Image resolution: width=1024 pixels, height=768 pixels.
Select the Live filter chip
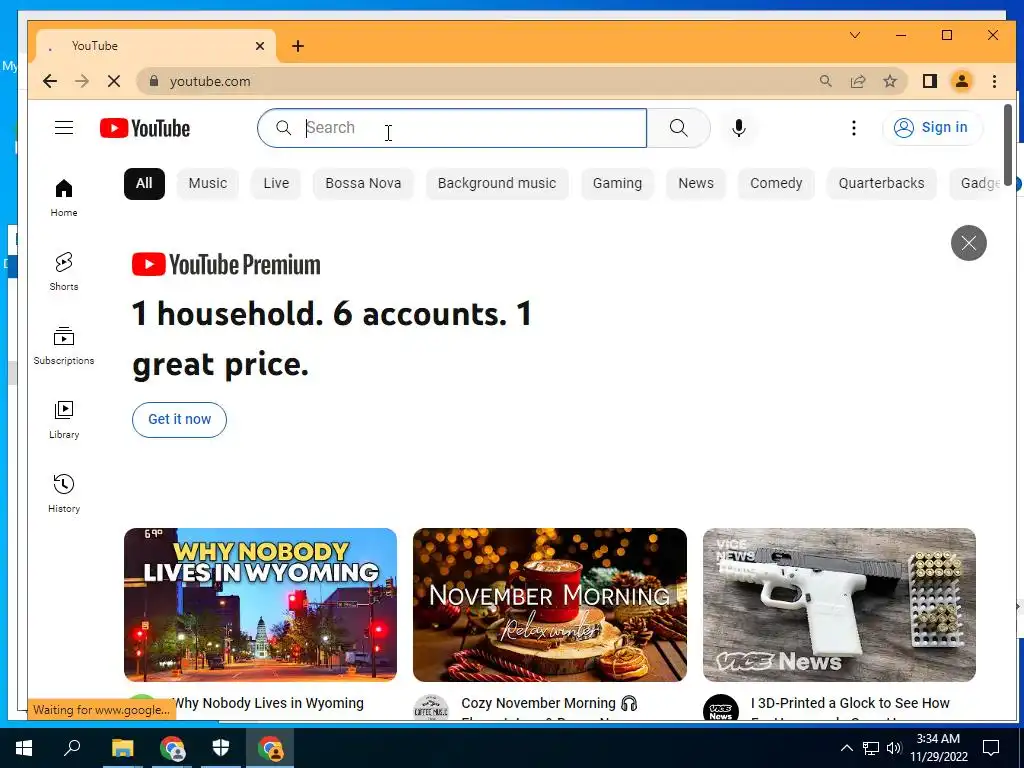(276, 184)
